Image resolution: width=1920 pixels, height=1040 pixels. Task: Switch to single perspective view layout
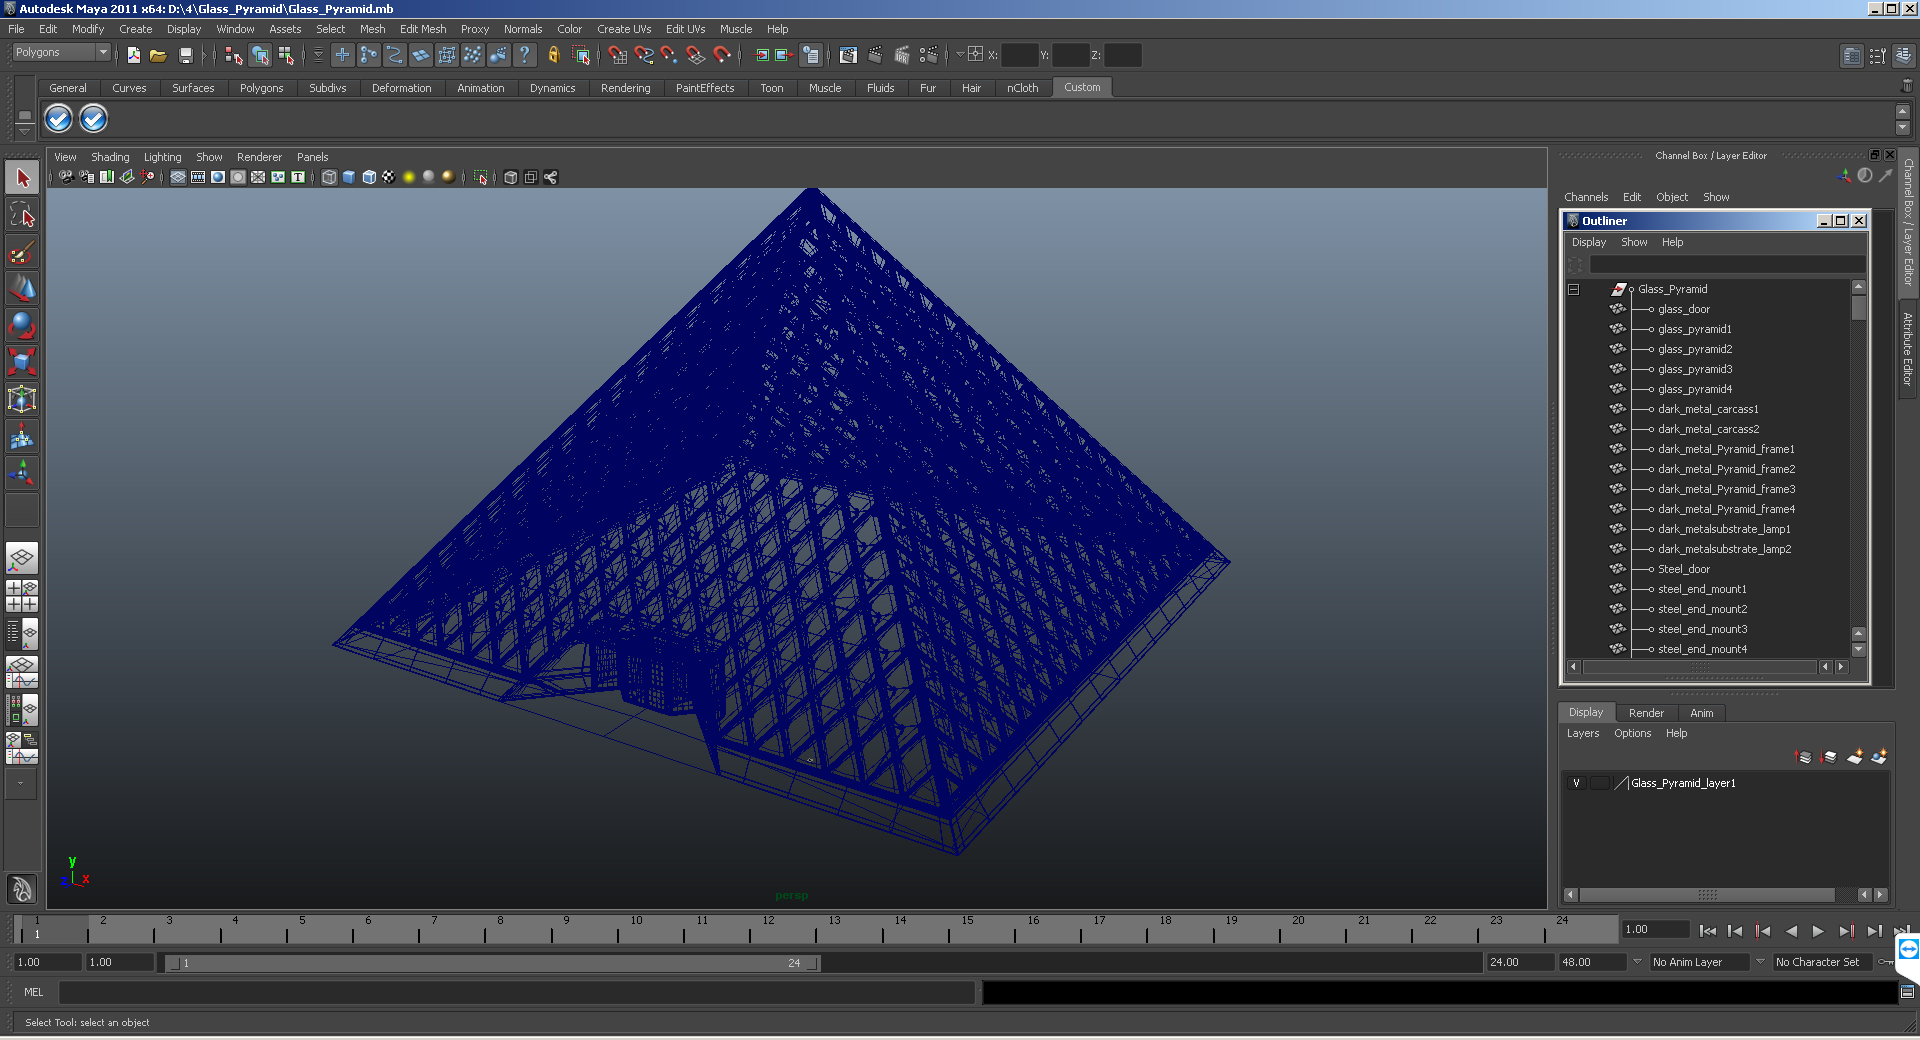coord(22,558)
